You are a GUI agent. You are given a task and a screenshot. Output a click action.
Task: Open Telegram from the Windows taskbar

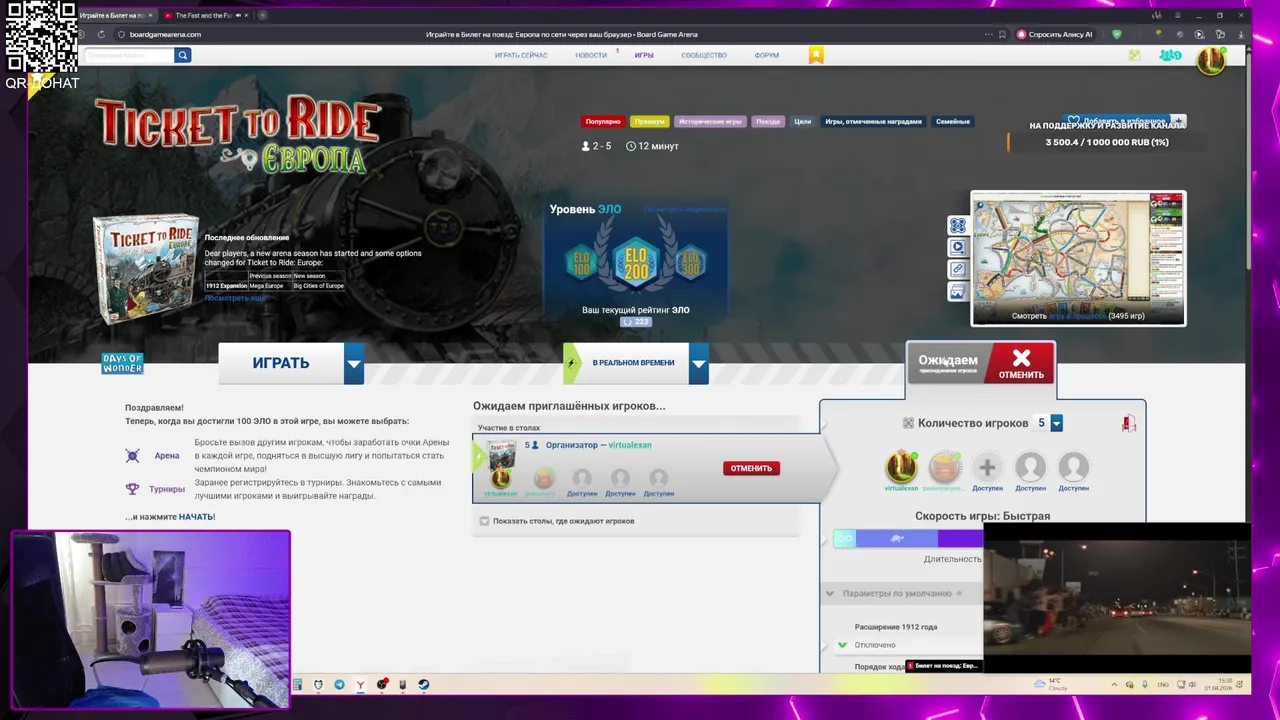[x=339, y=685]
